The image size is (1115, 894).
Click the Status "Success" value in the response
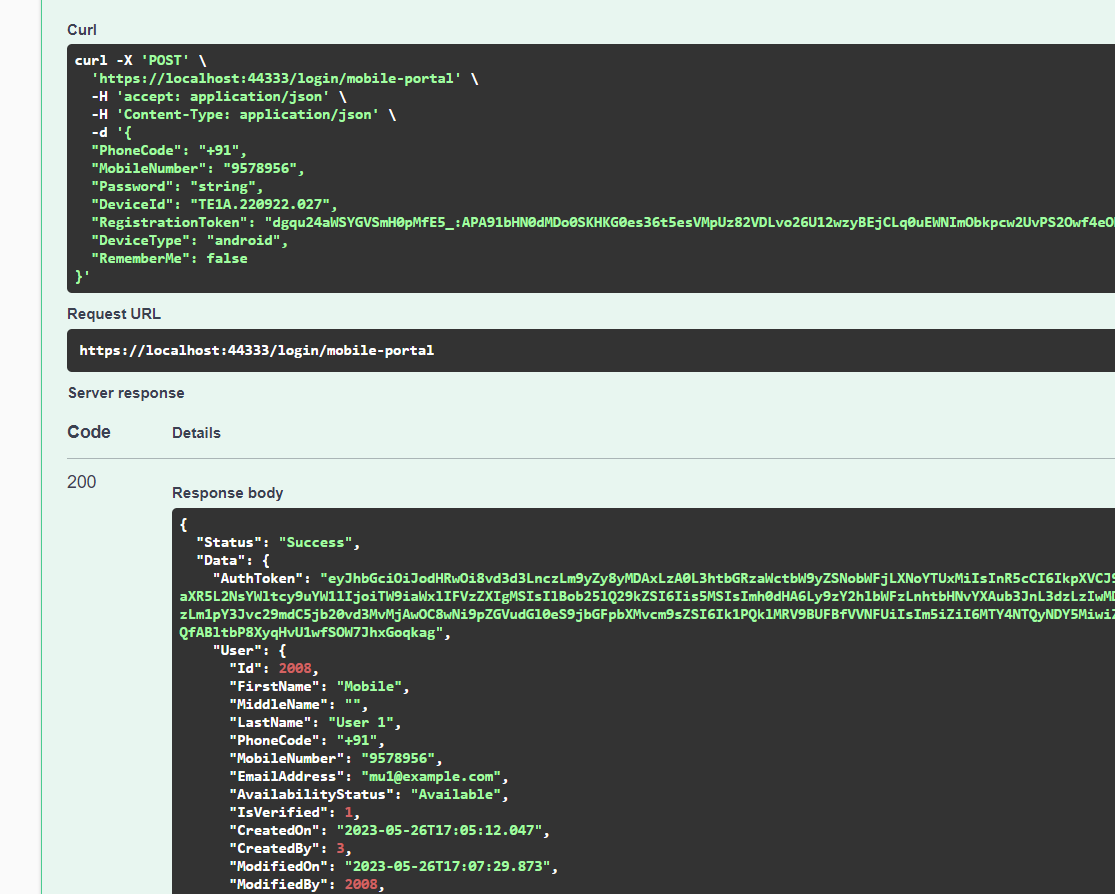[318, 542]
